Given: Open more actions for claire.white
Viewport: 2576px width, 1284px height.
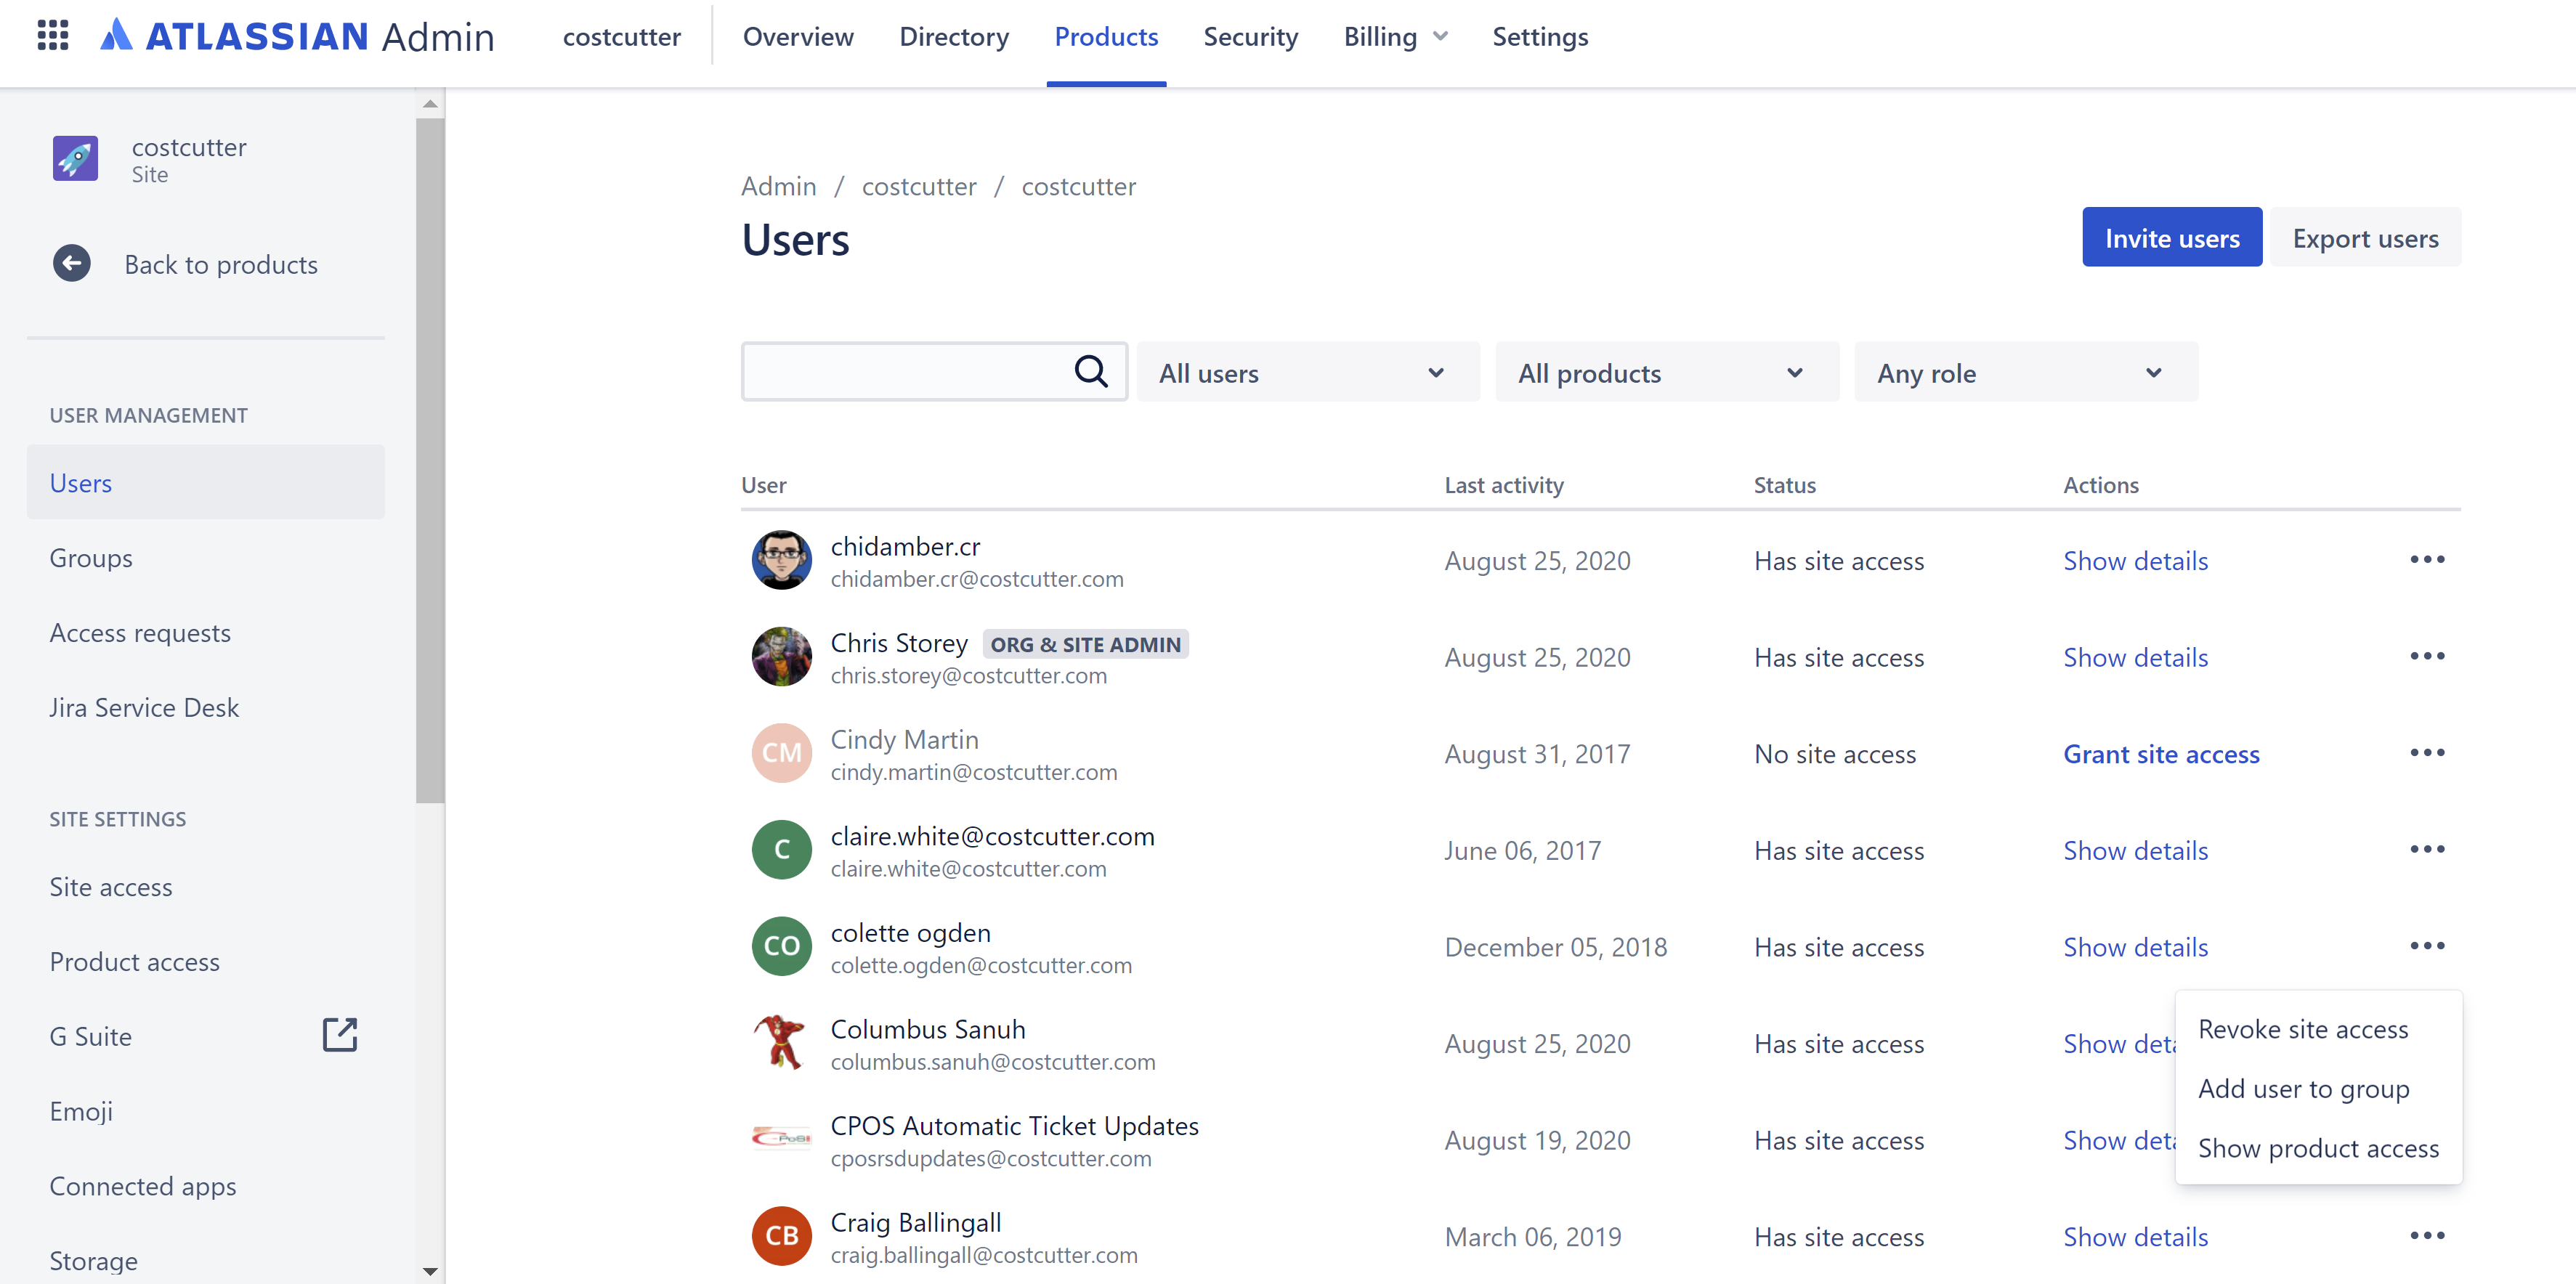Looking at the screenshot, I should click(x=2427, y=850).
